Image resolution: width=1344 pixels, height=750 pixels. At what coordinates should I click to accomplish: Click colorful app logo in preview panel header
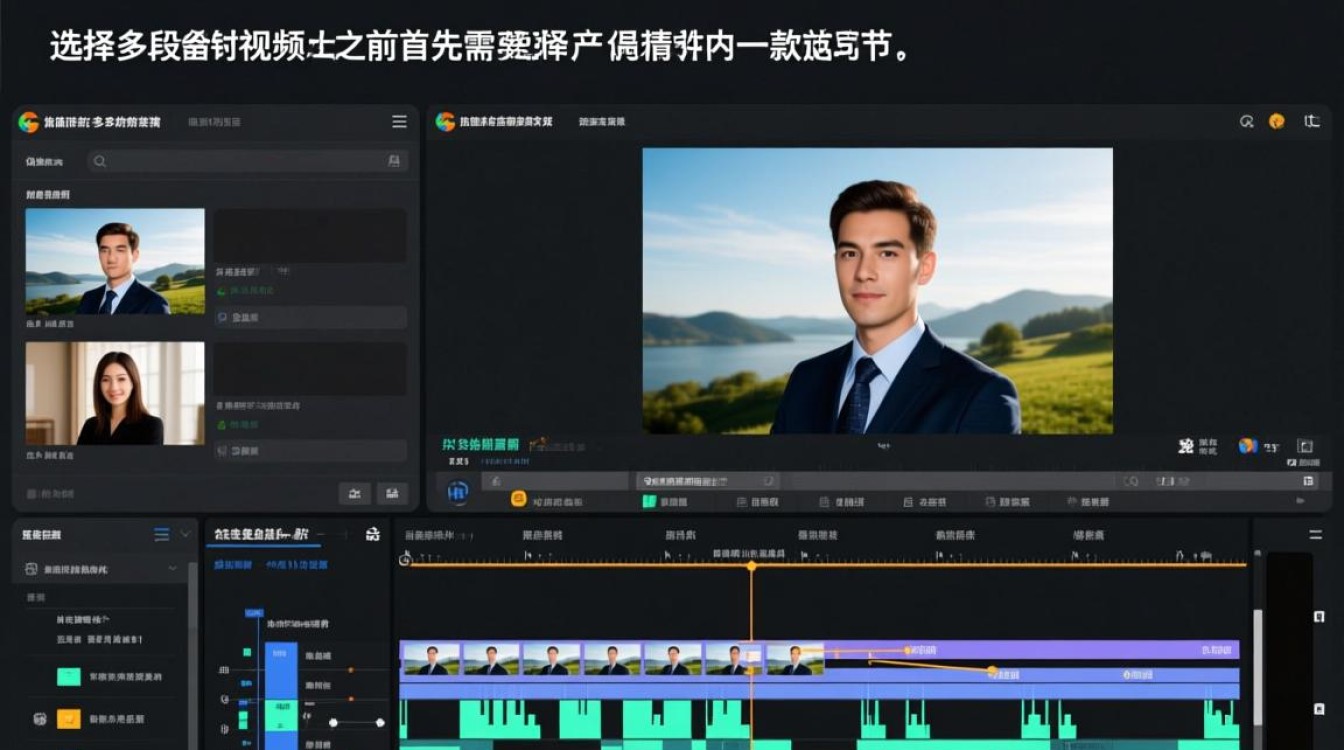click(445, 122)
